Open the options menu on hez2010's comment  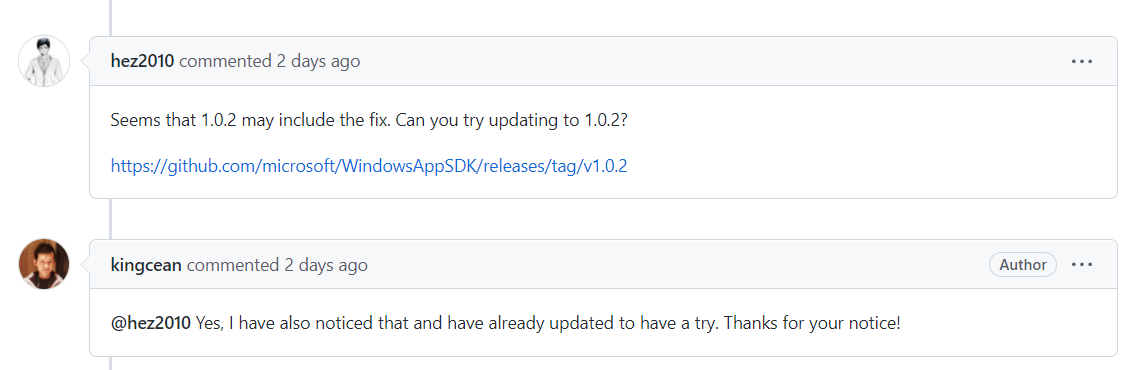(1081, 62)
